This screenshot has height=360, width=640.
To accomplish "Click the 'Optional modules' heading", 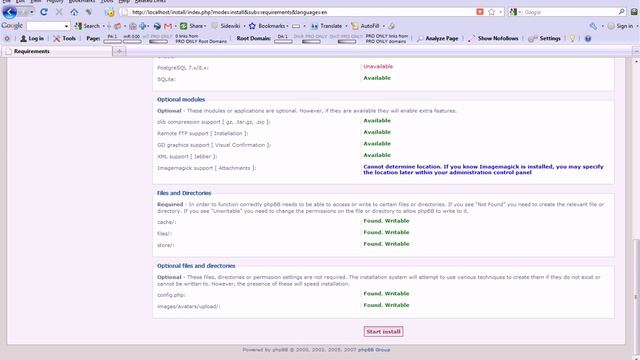I will click(x=181, y=100).
